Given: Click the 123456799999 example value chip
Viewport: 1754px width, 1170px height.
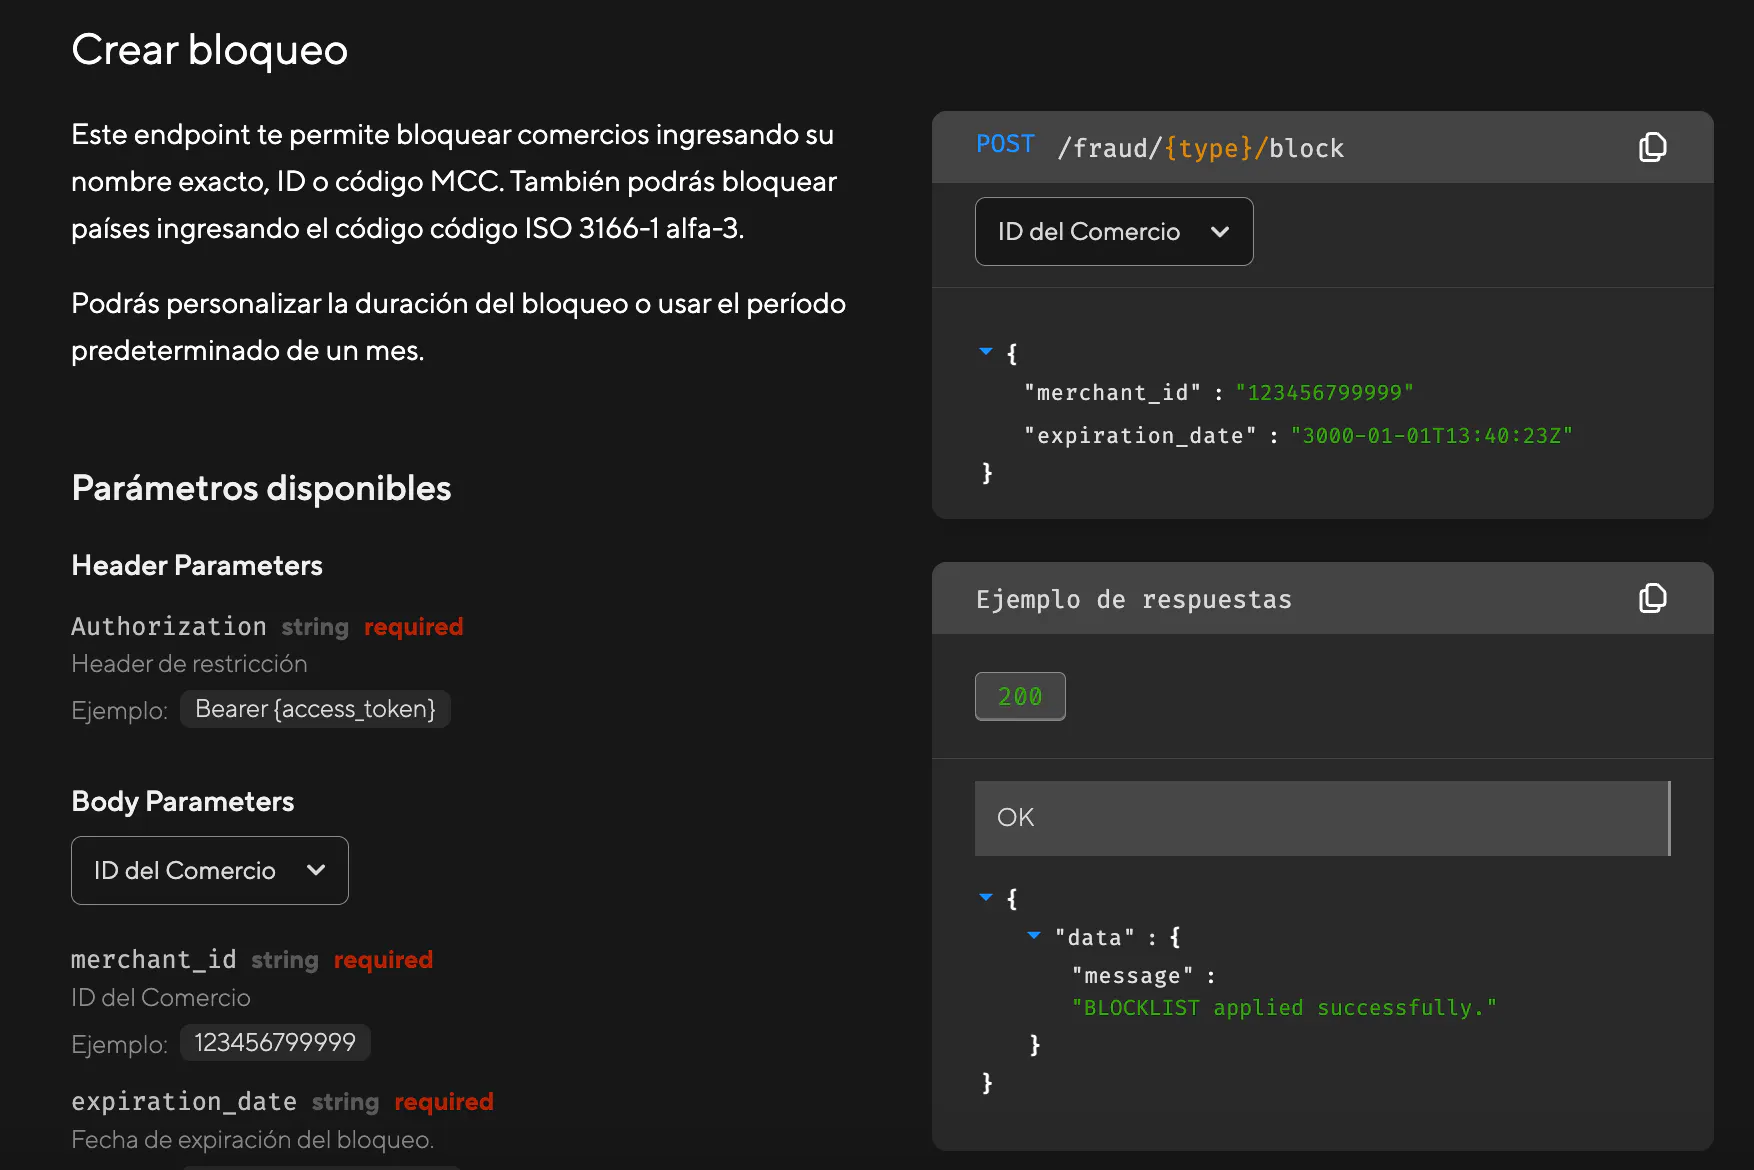Looking at the screenshot, I should 275,1043.
